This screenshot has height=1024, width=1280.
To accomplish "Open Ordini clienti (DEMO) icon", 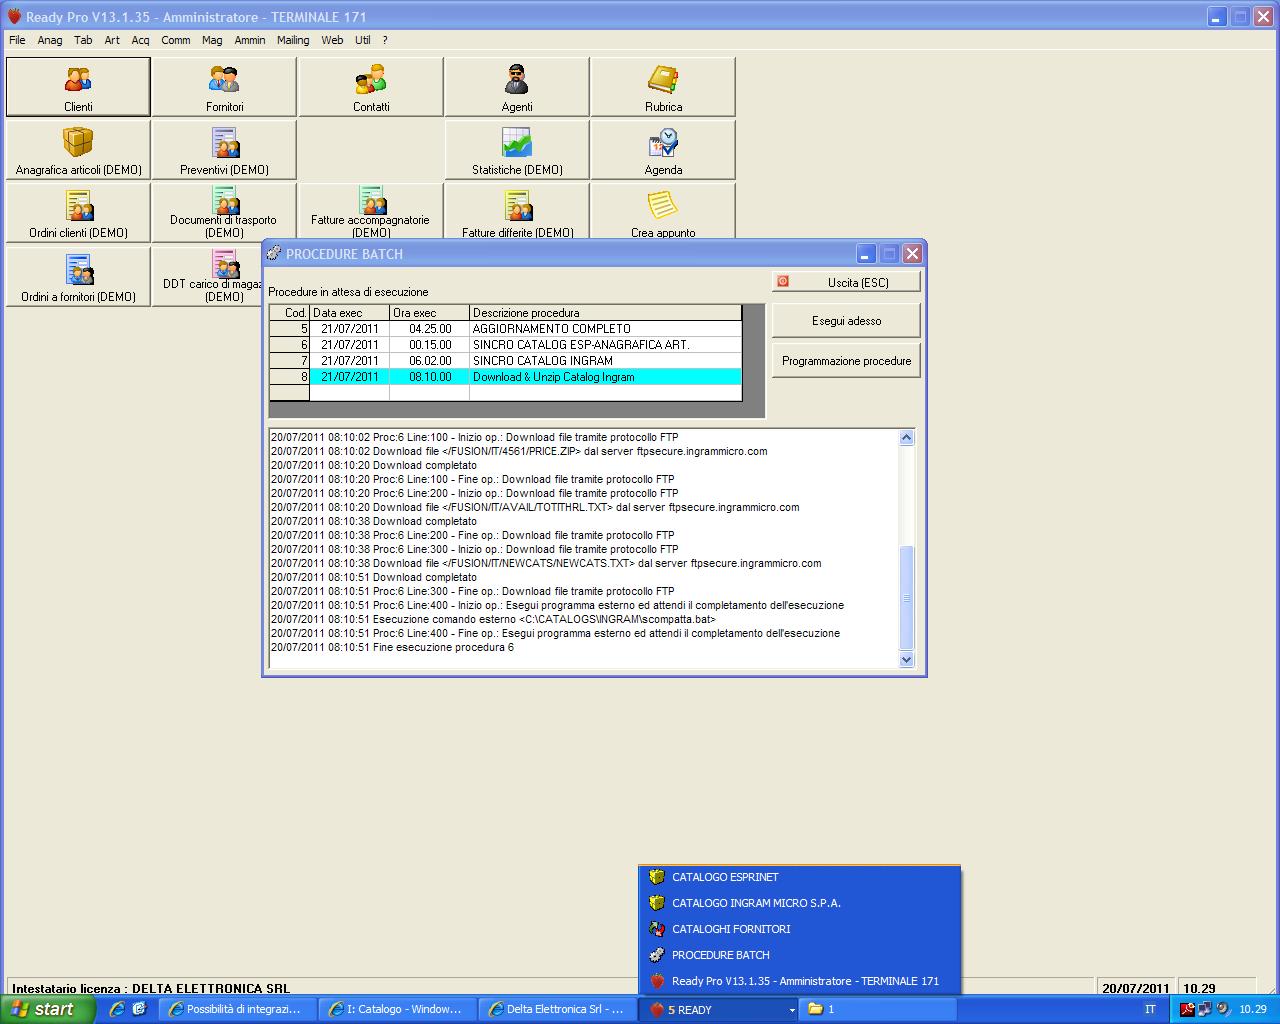I will pyautogui.click(x=78, y=212).
